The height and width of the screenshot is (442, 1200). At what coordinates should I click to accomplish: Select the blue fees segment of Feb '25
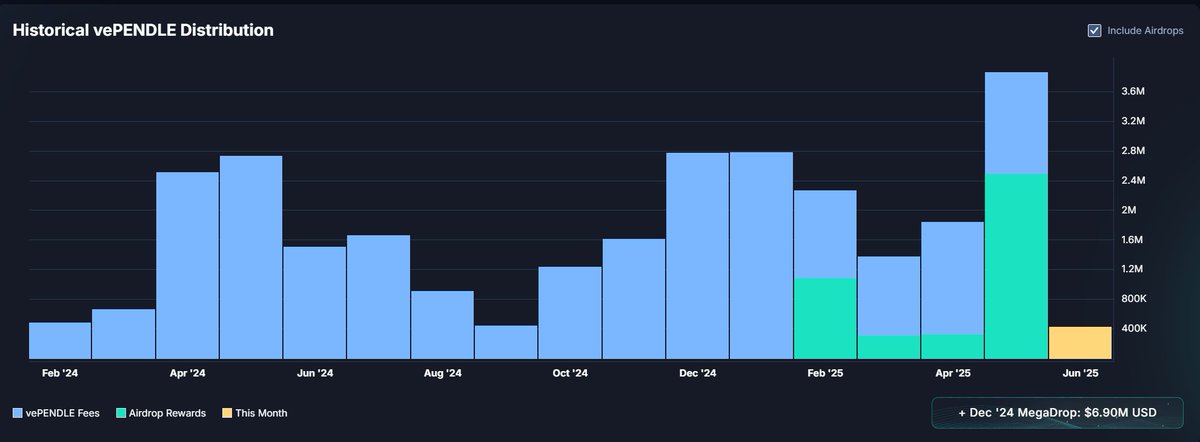tap(825, 234)
